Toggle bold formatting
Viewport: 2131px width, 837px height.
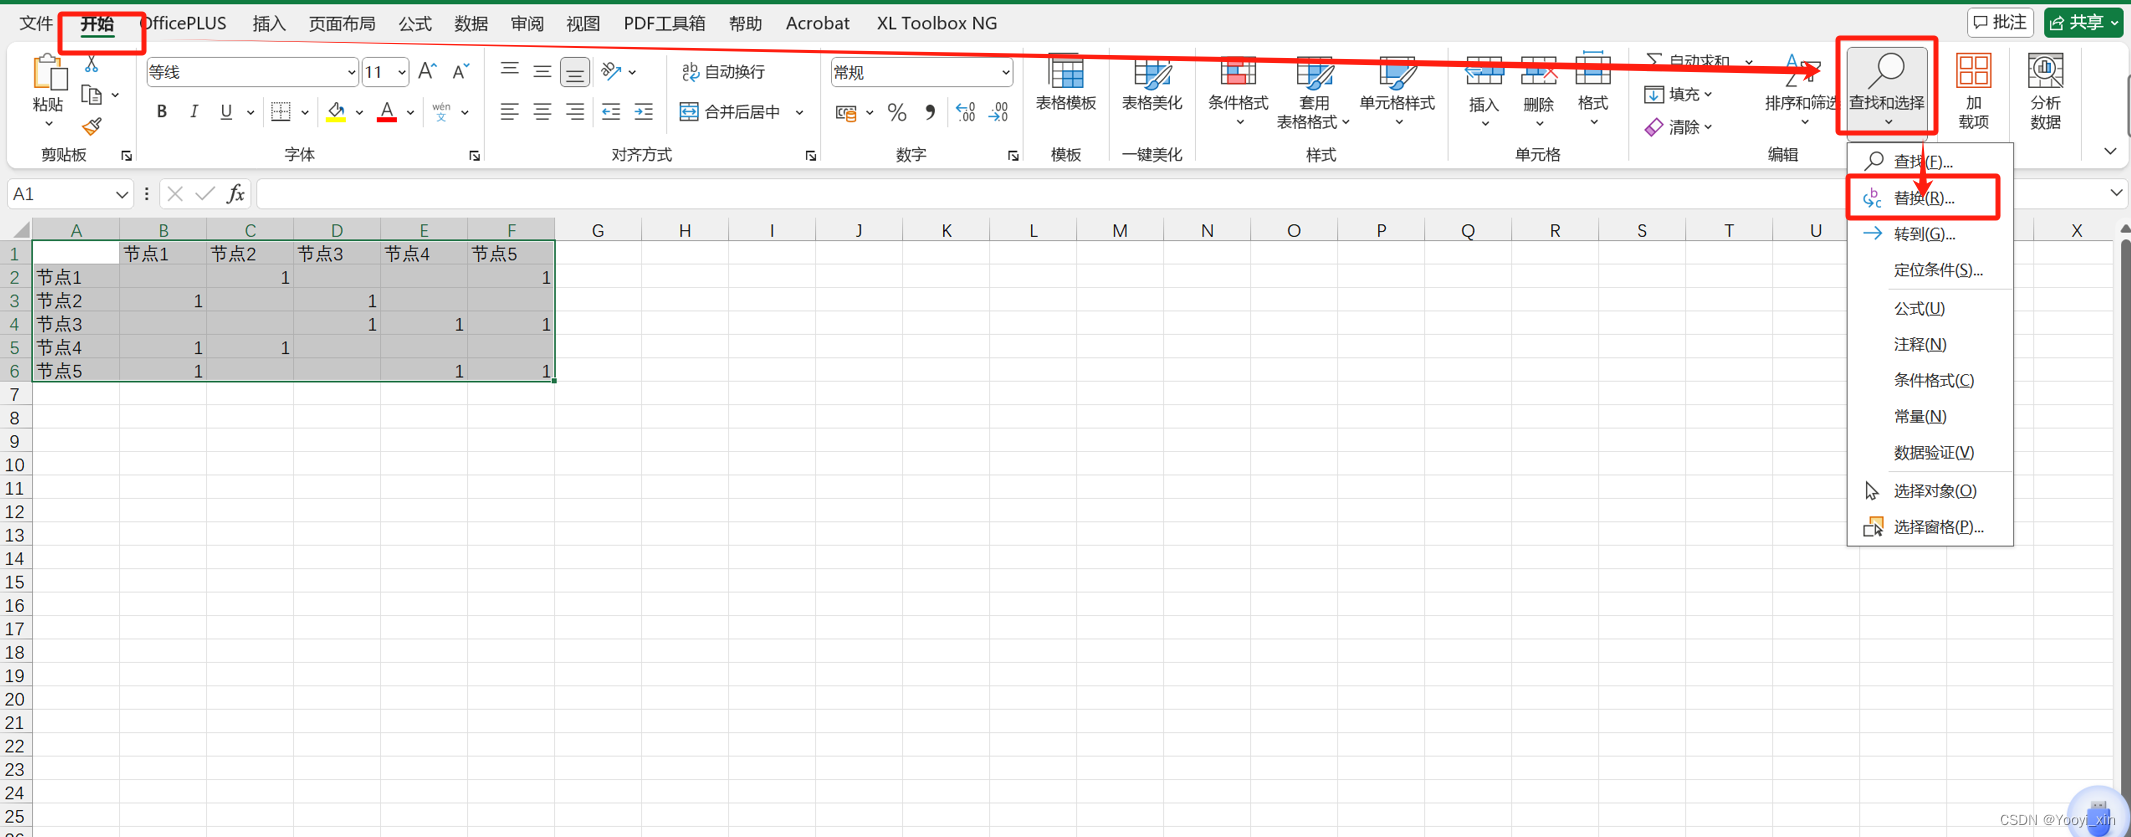[161, 112]
